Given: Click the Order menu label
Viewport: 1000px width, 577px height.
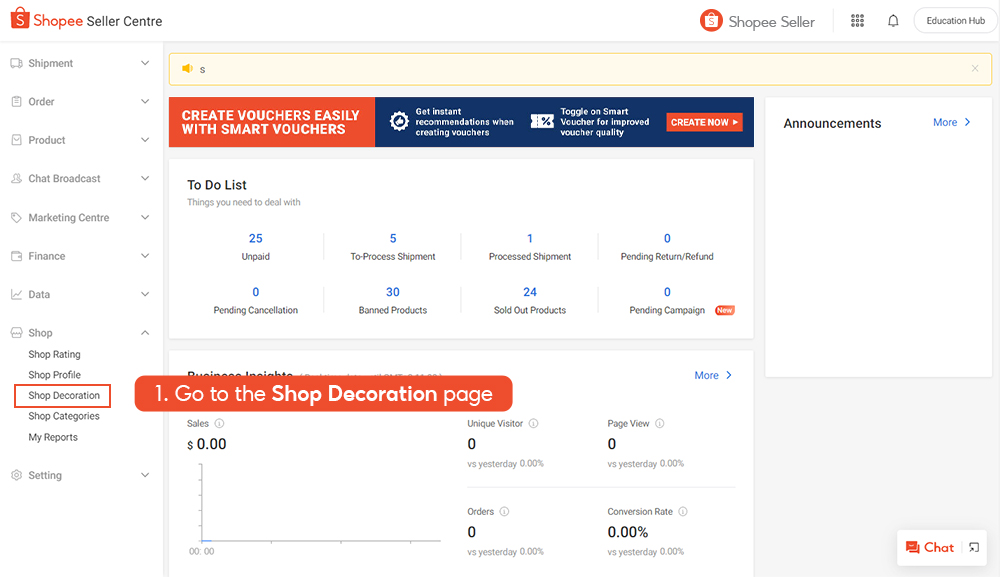Looking at the screenshot, I should point(41,101).
